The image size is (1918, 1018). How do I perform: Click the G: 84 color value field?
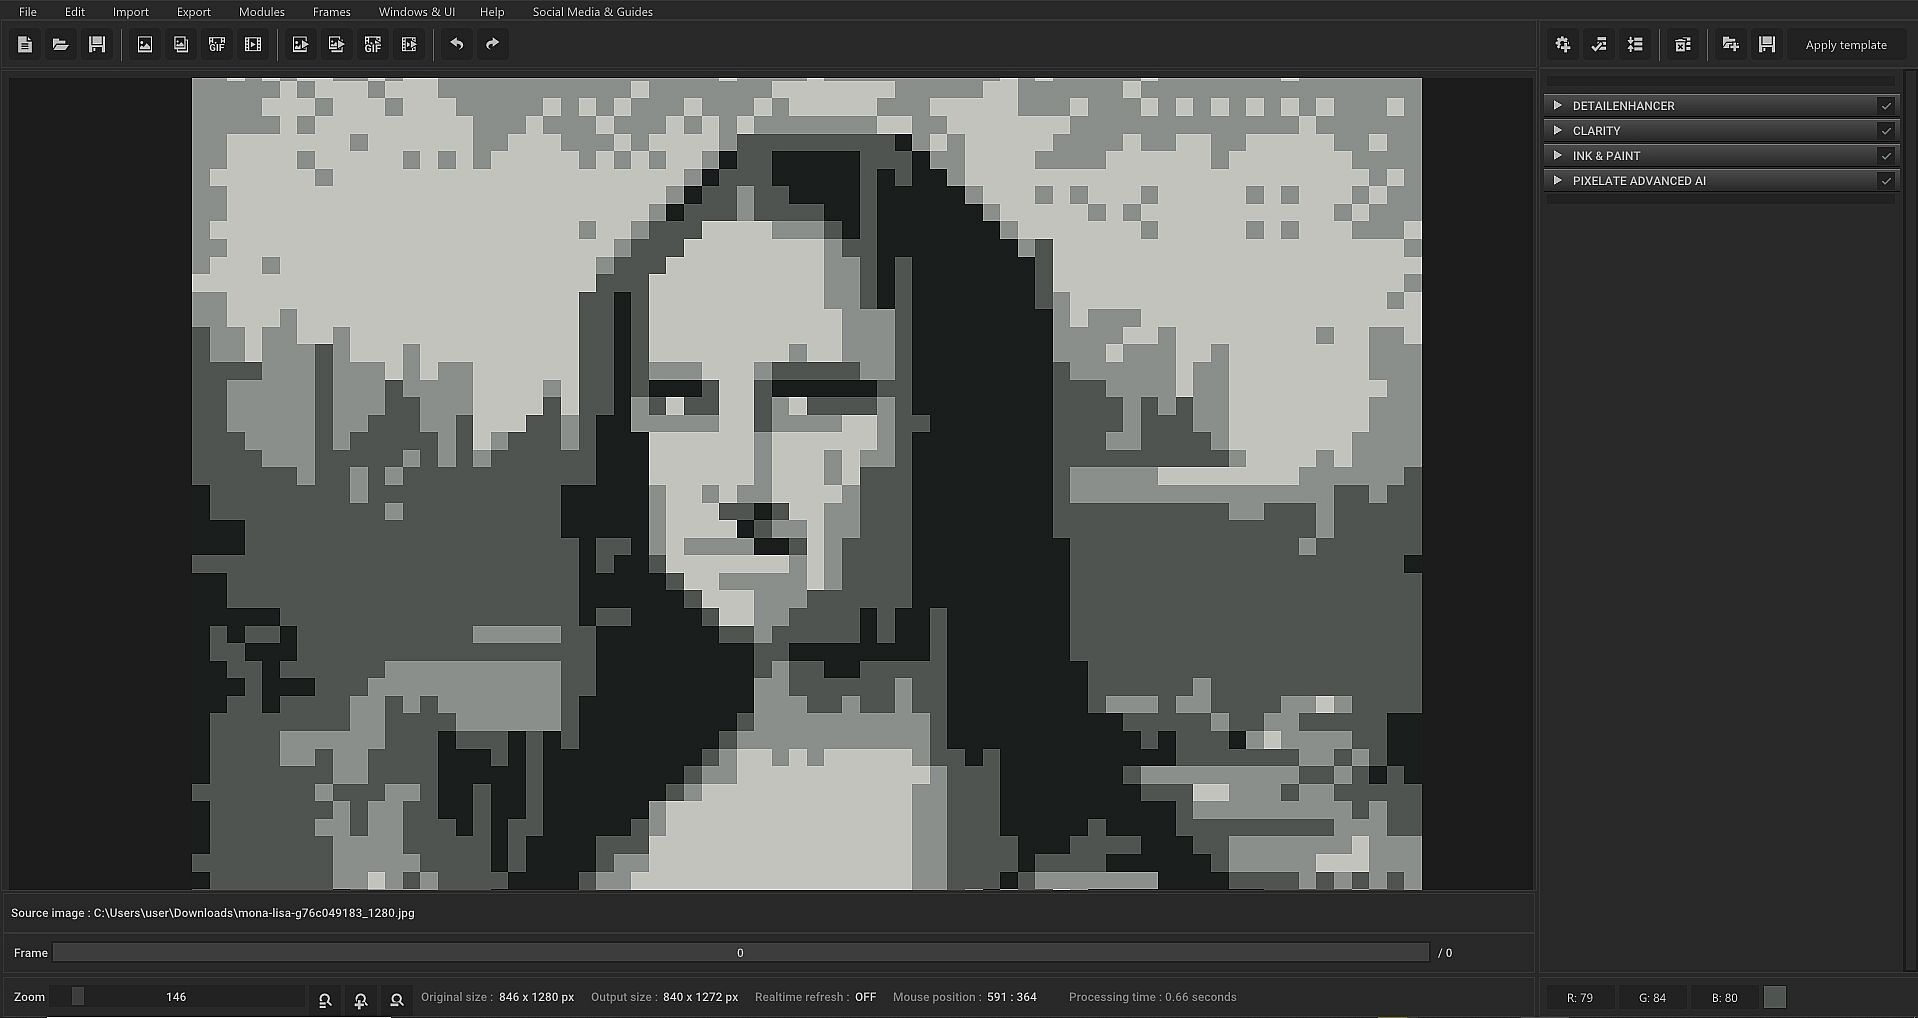click(x=1652, y=997)
